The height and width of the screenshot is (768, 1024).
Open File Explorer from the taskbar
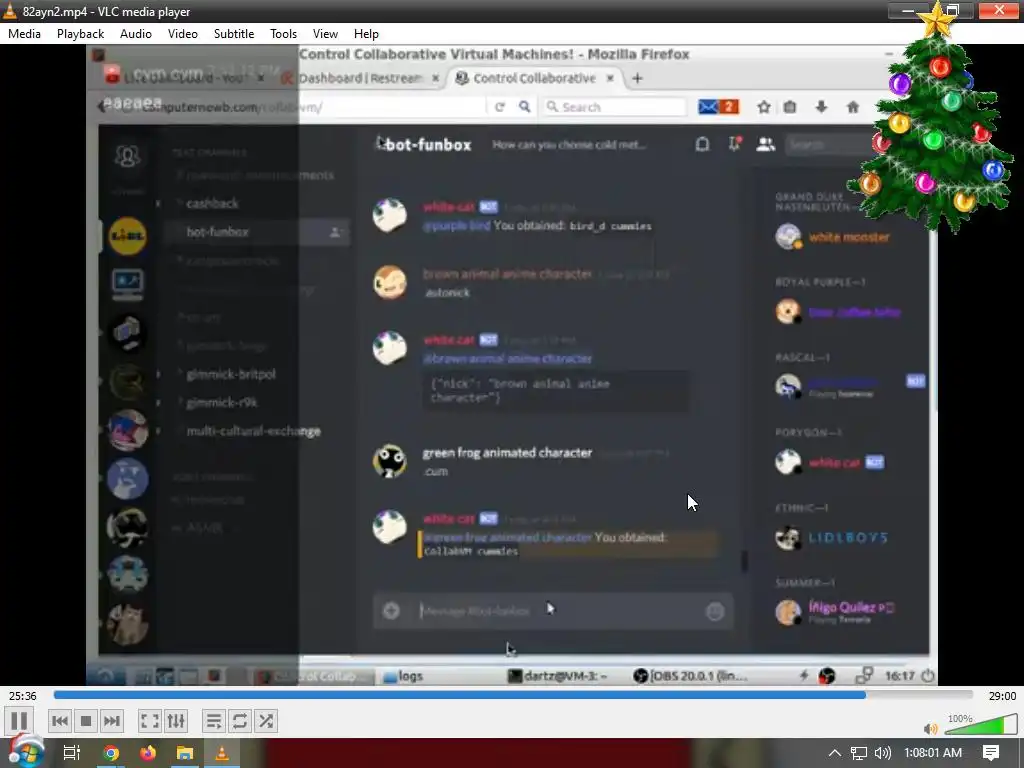coord(185,753)
